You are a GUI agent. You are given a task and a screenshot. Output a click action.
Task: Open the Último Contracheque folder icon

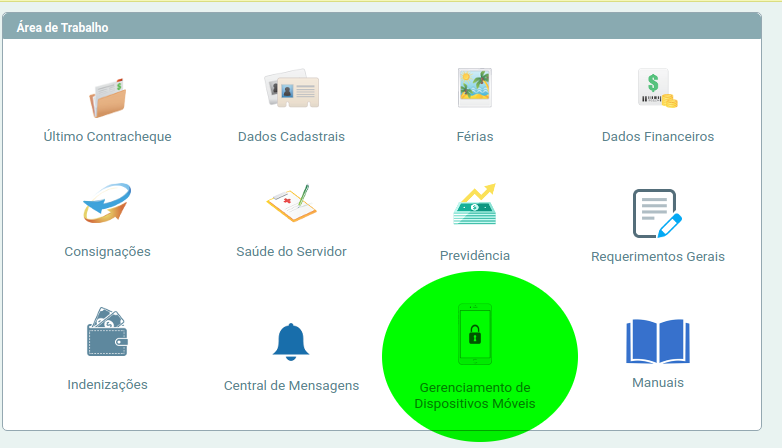coord(108,97)
